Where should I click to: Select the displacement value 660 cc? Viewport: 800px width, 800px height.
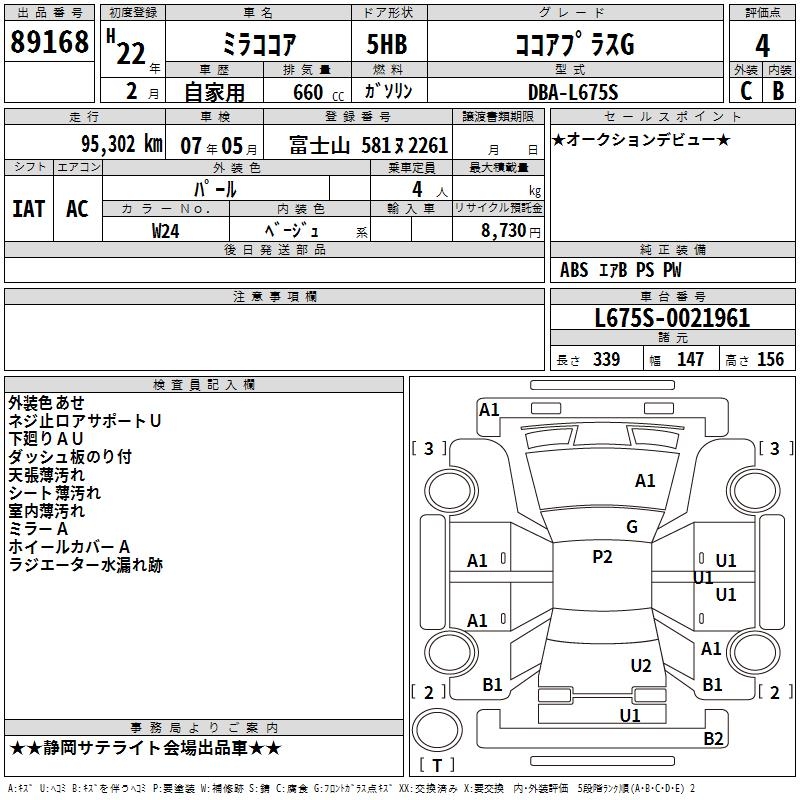coord(319,92)
